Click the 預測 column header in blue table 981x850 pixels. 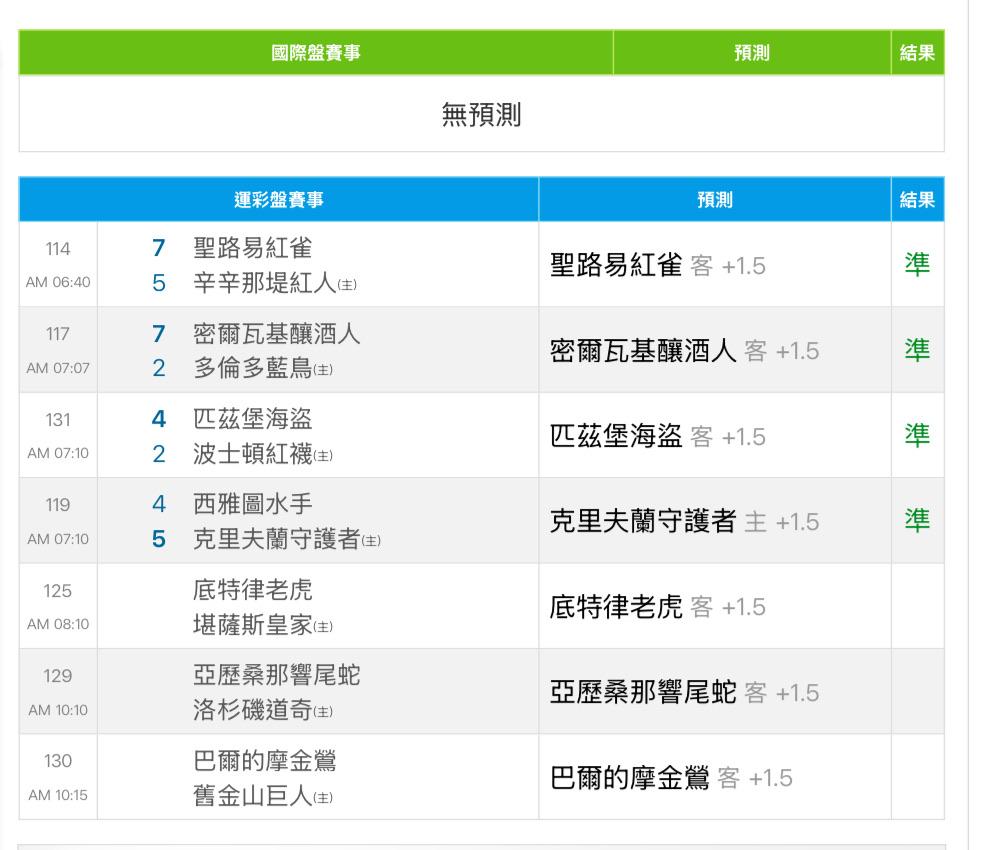coord(714,200)
